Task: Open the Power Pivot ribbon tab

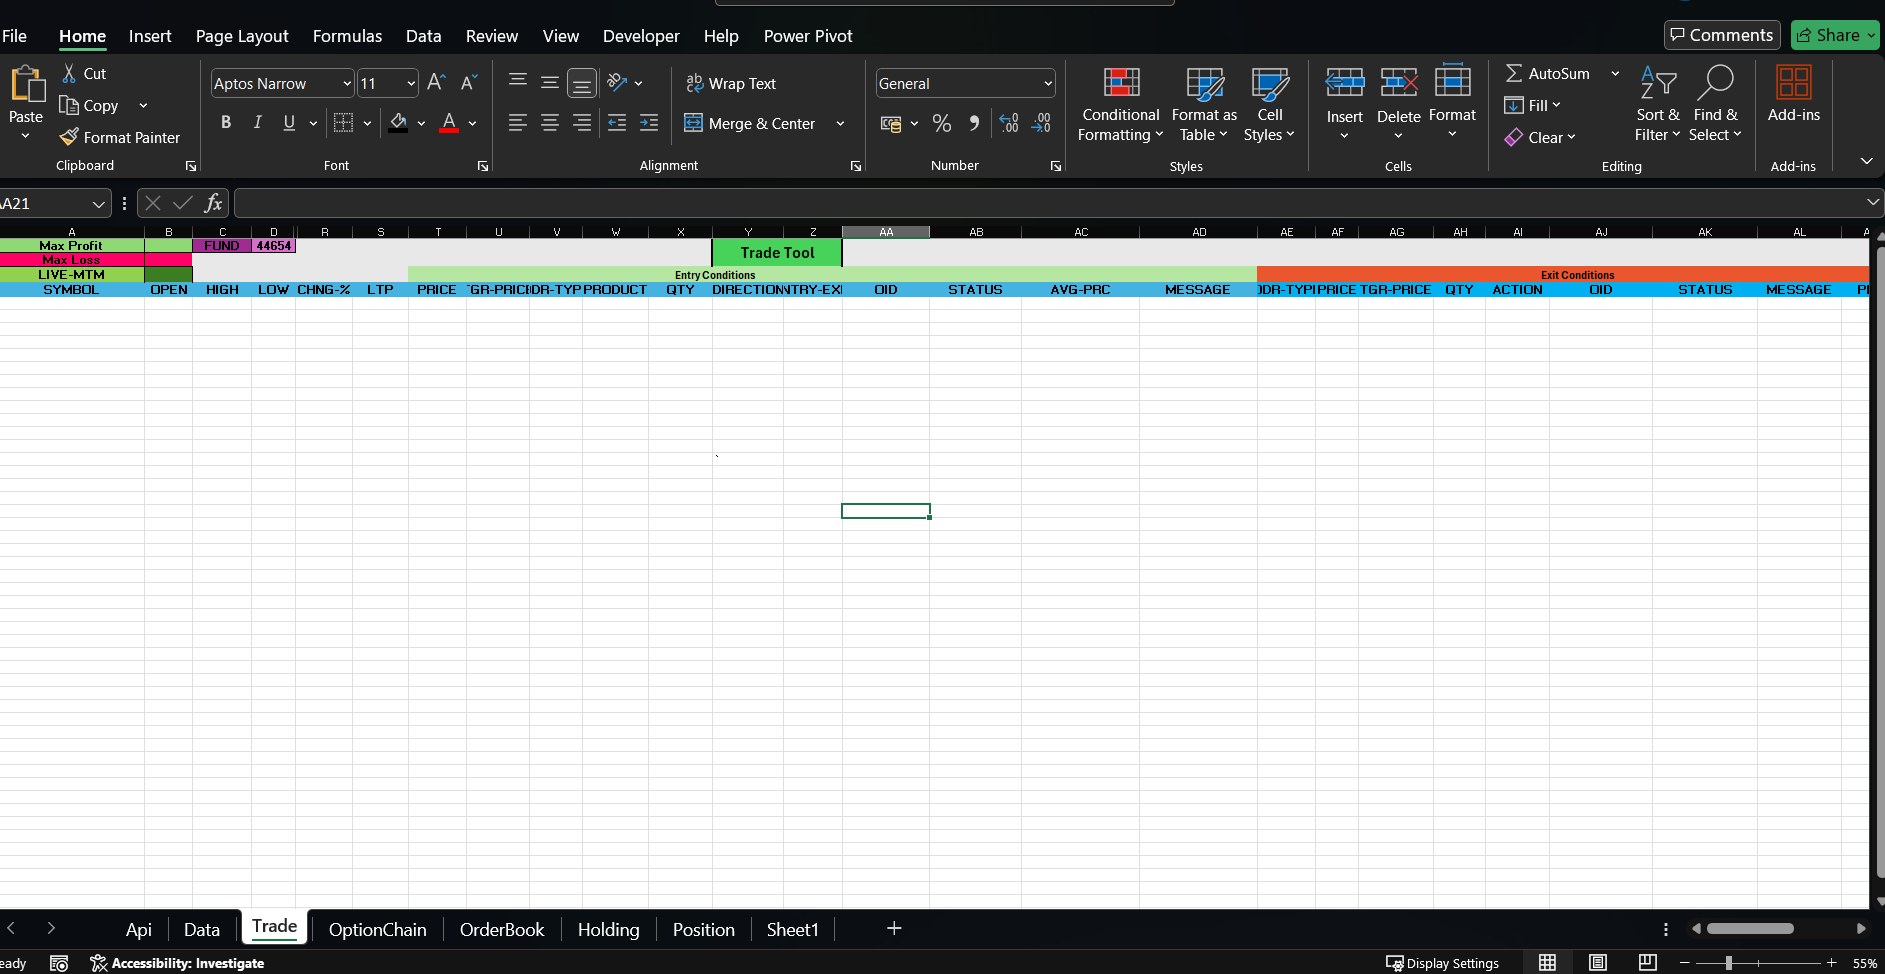Action: tap(808, 36)
